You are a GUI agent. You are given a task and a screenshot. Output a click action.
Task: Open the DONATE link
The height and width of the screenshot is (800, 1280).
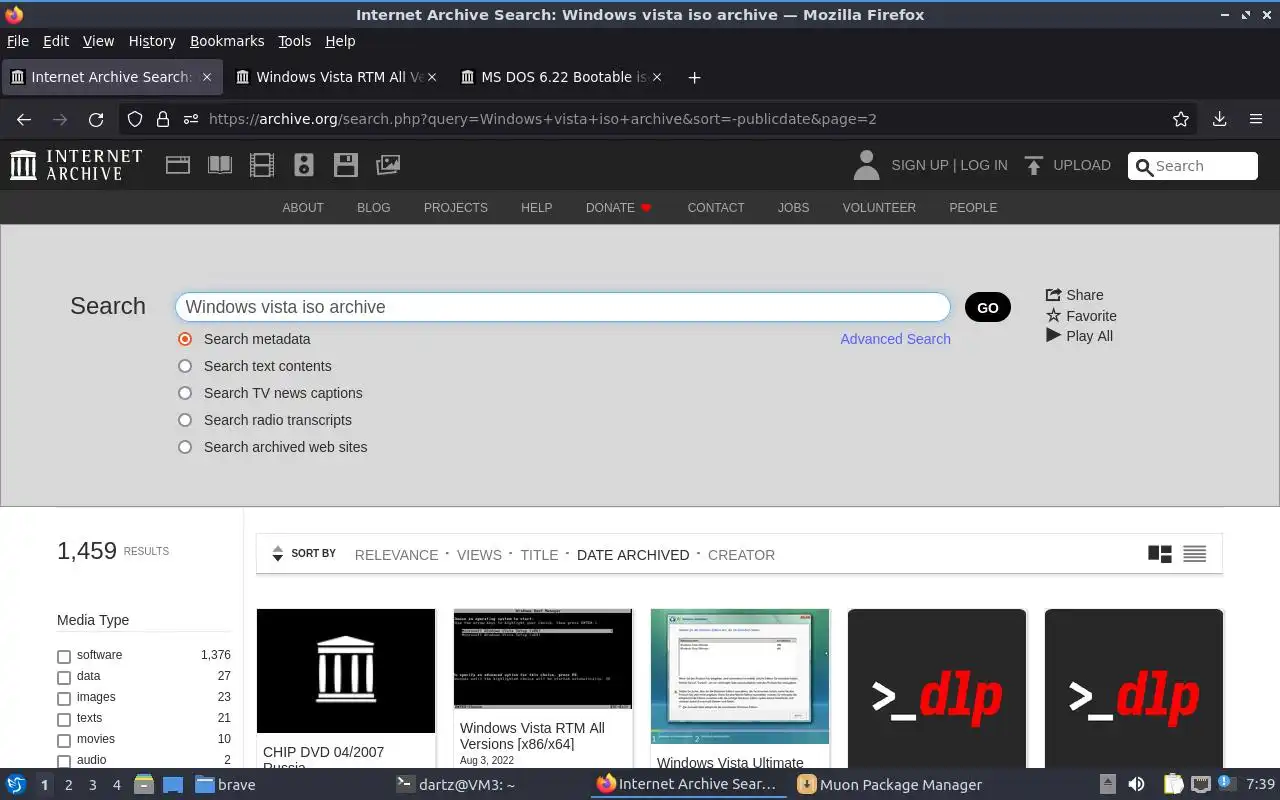click(618, 208)
